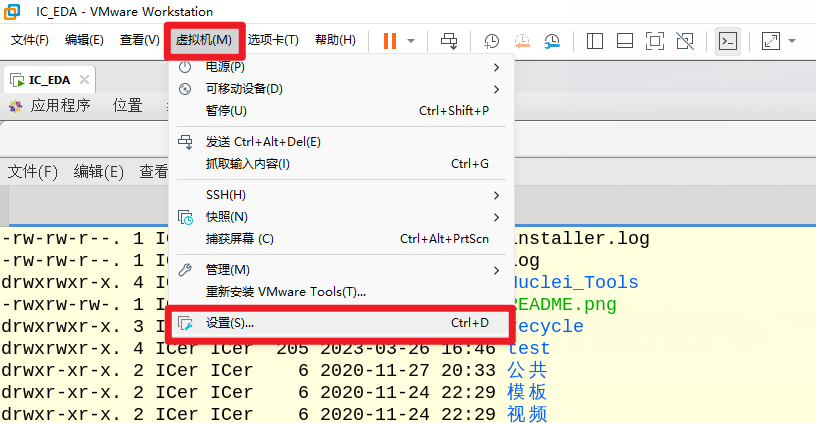Screen dimensions: 816x423
Task: Open the guest terminal 编辑(E) menu
Action: [x=99, y=171]
